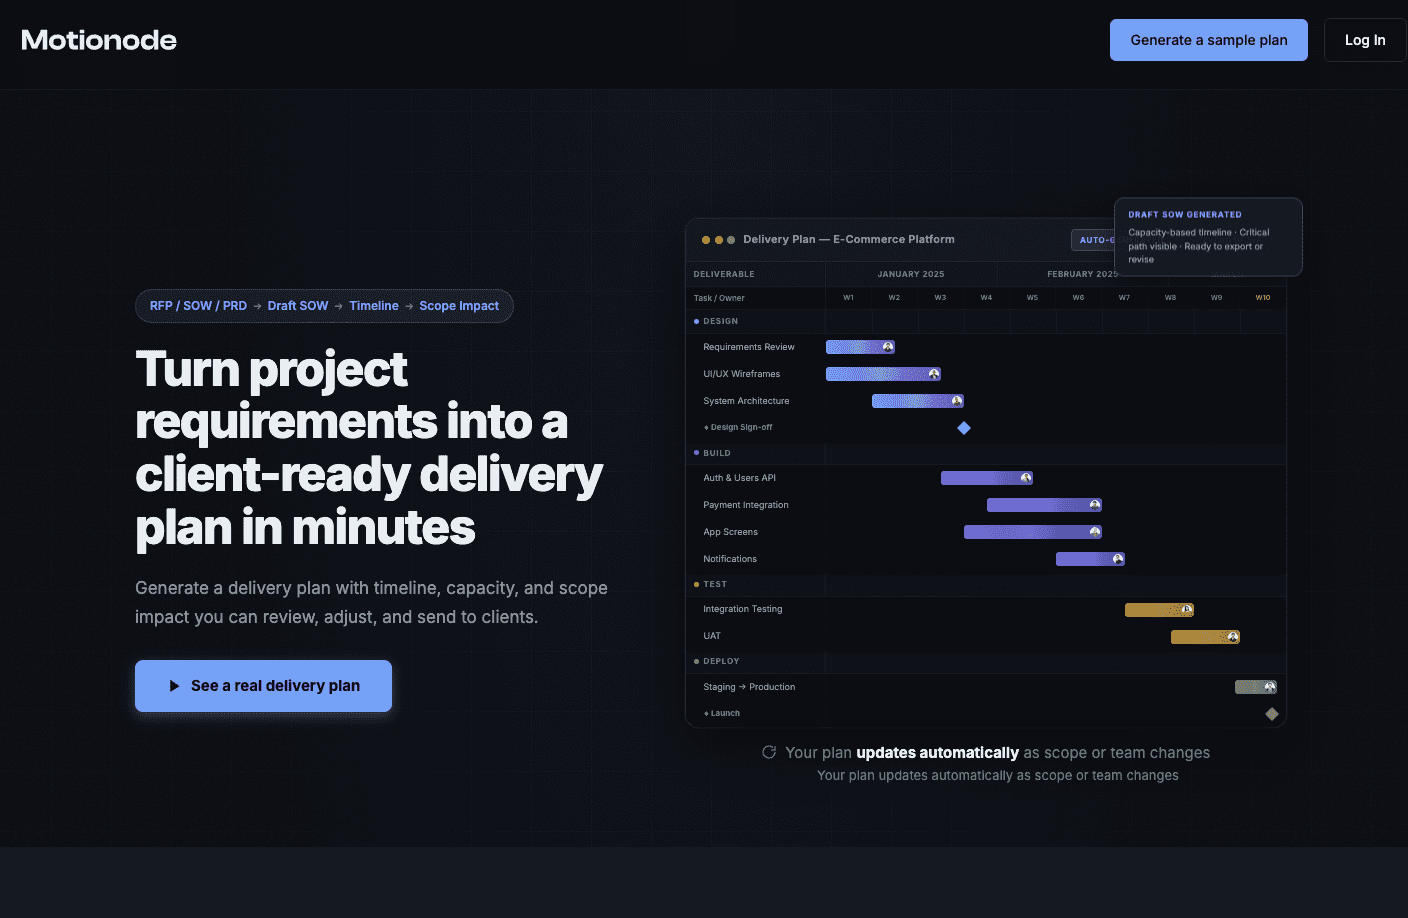
Task: Click owner avatar on Payment Integration bar
Action: (x=1095, y=505)
